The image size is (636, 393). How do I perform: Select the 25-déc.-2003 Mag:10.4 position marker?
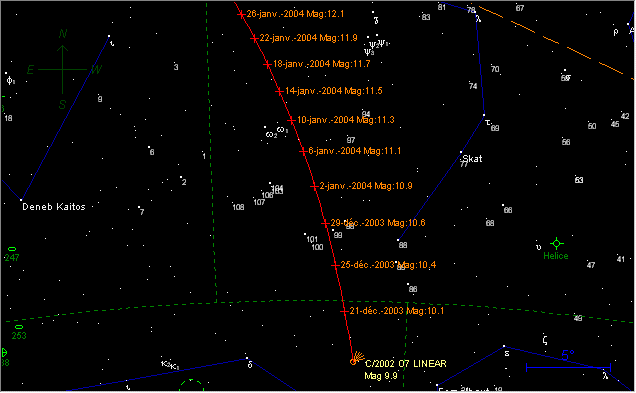pos(335,265)
